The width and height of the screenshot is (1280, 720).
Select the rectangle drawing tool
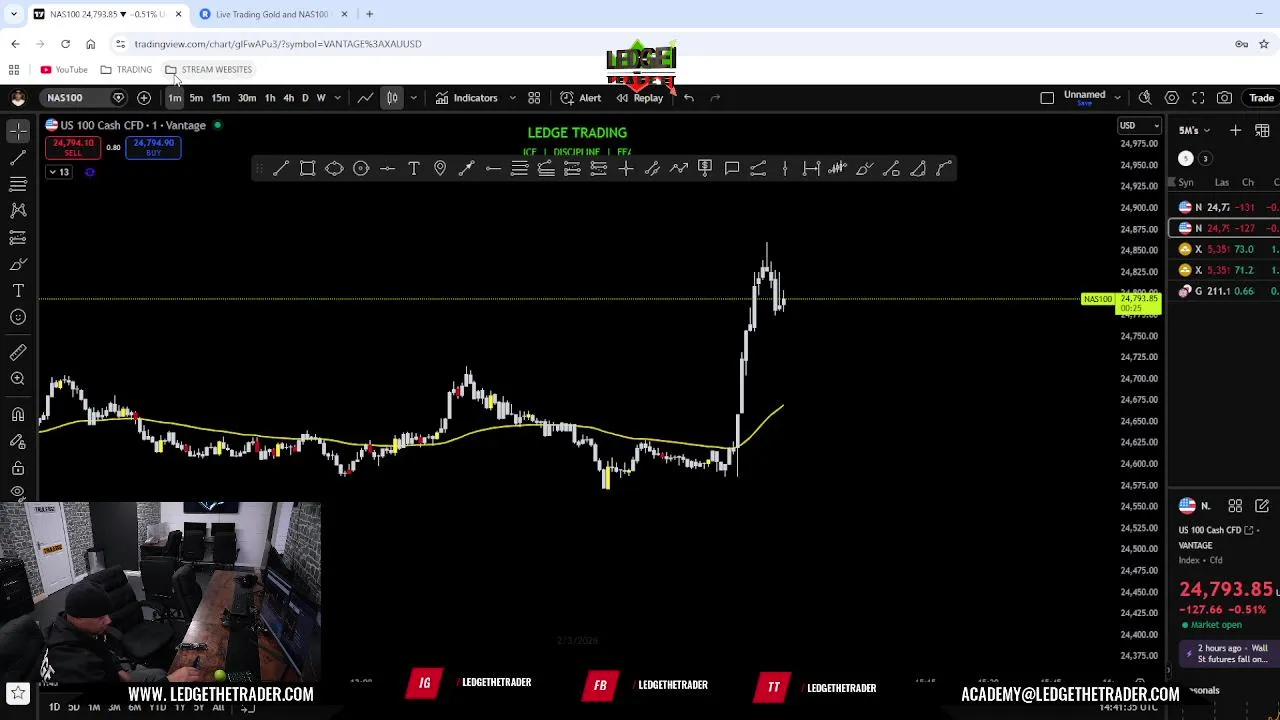click(308, 169)
